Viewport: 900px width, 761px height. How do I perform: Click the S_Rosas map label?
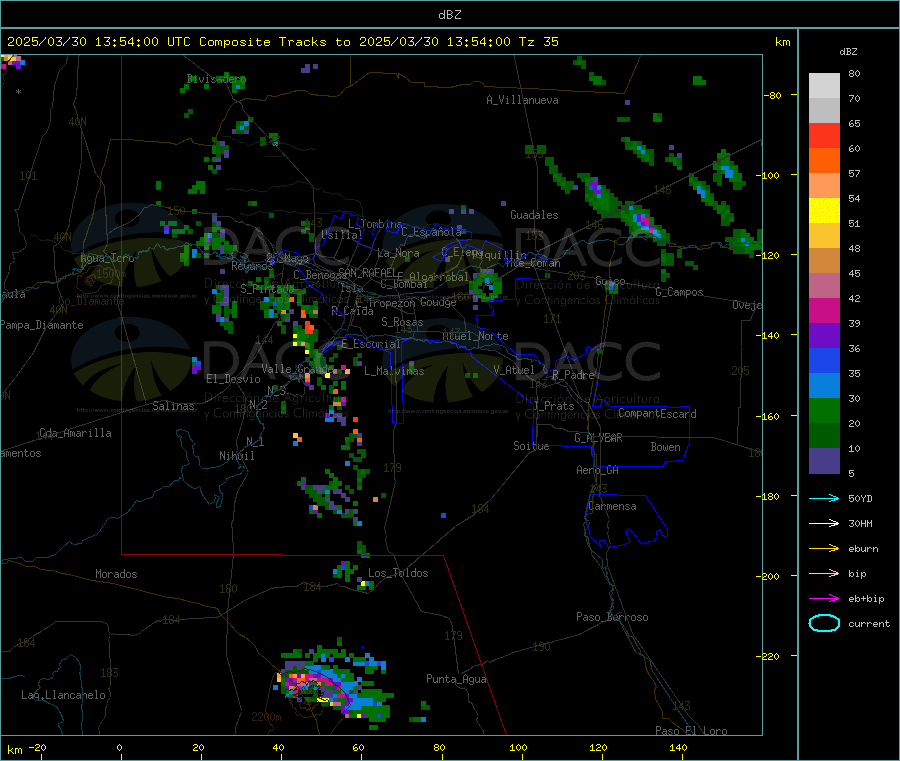tap(402, 322)
